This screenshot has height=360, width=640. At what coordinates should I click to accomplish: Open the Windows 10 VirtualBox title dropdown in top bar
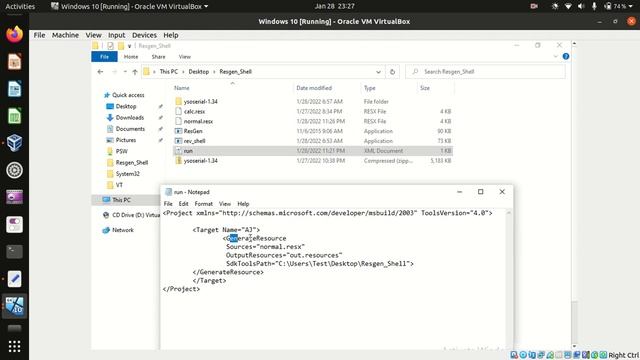pos(130,6)
